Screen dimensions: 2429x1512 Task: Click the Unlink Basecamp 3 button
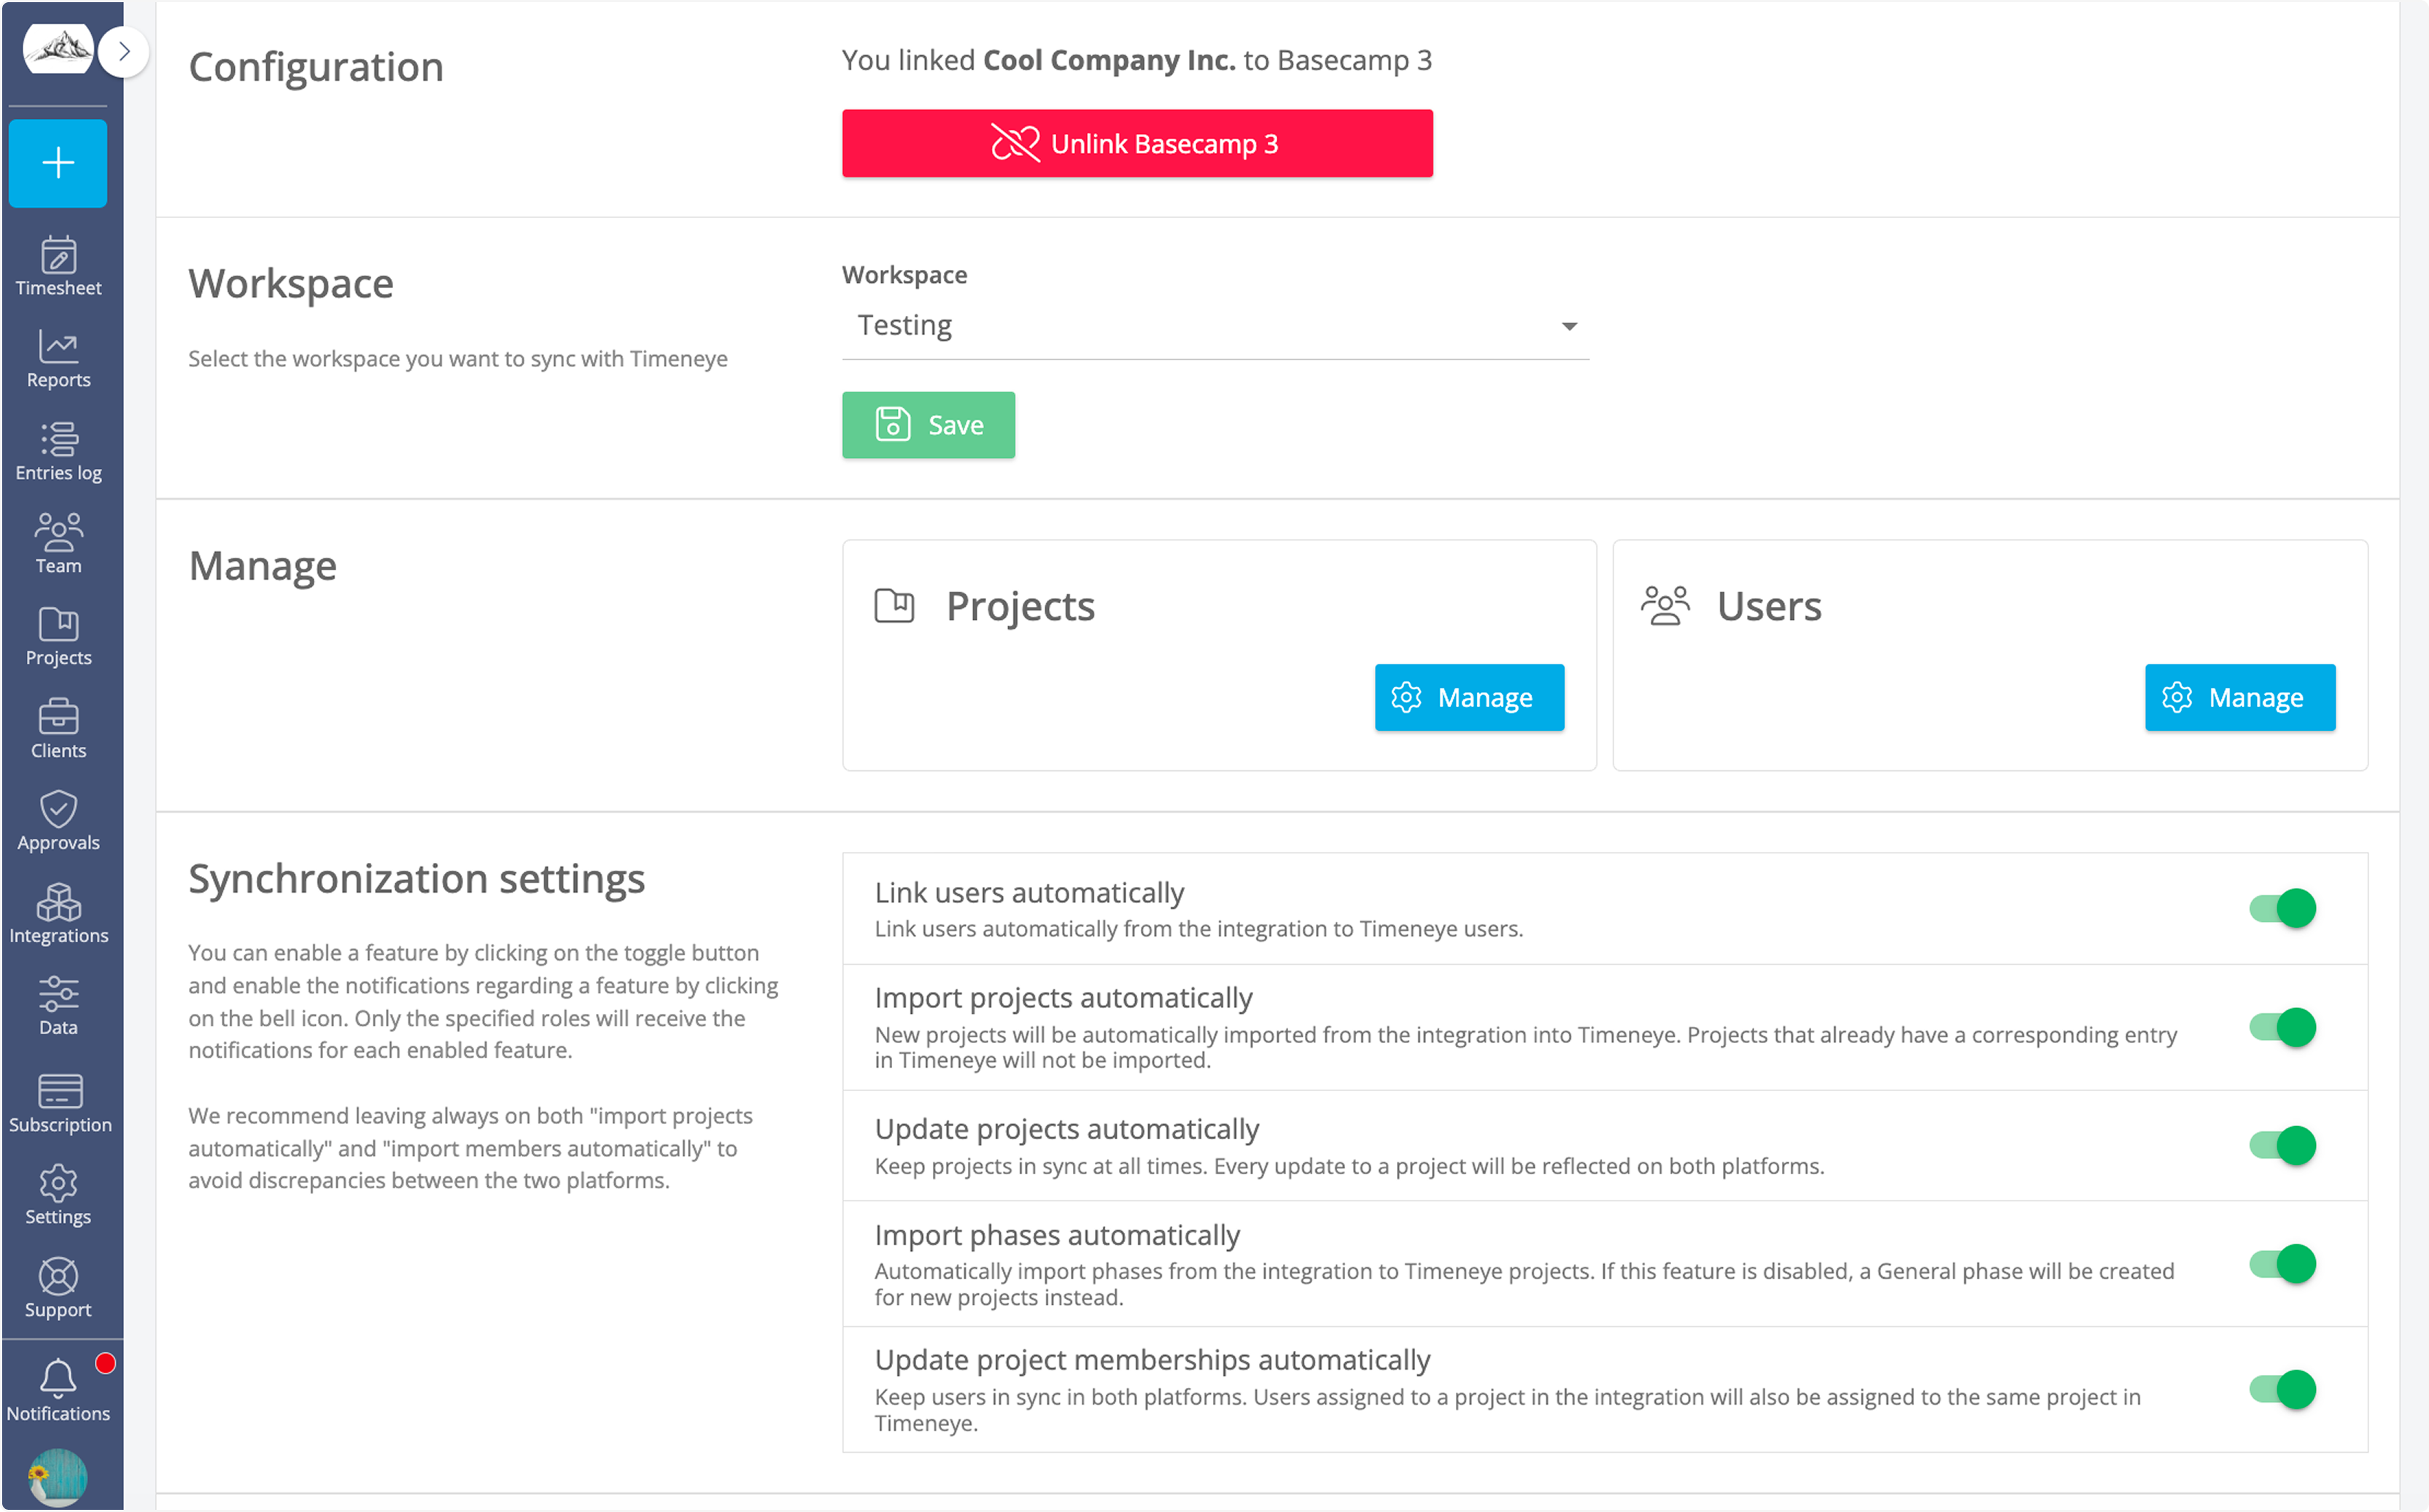click(1137, 144)
